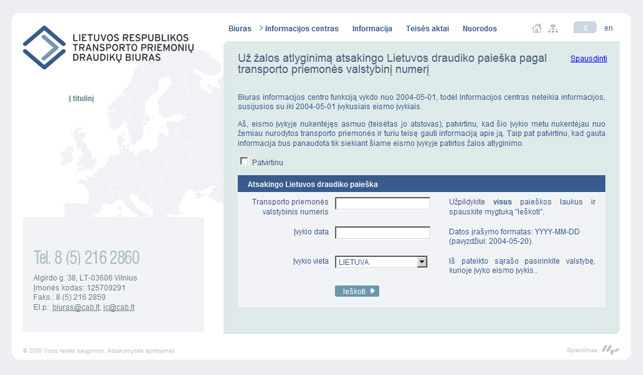643x375 pixels.
Task: Switch language to en
Action: tap(608, 28)
